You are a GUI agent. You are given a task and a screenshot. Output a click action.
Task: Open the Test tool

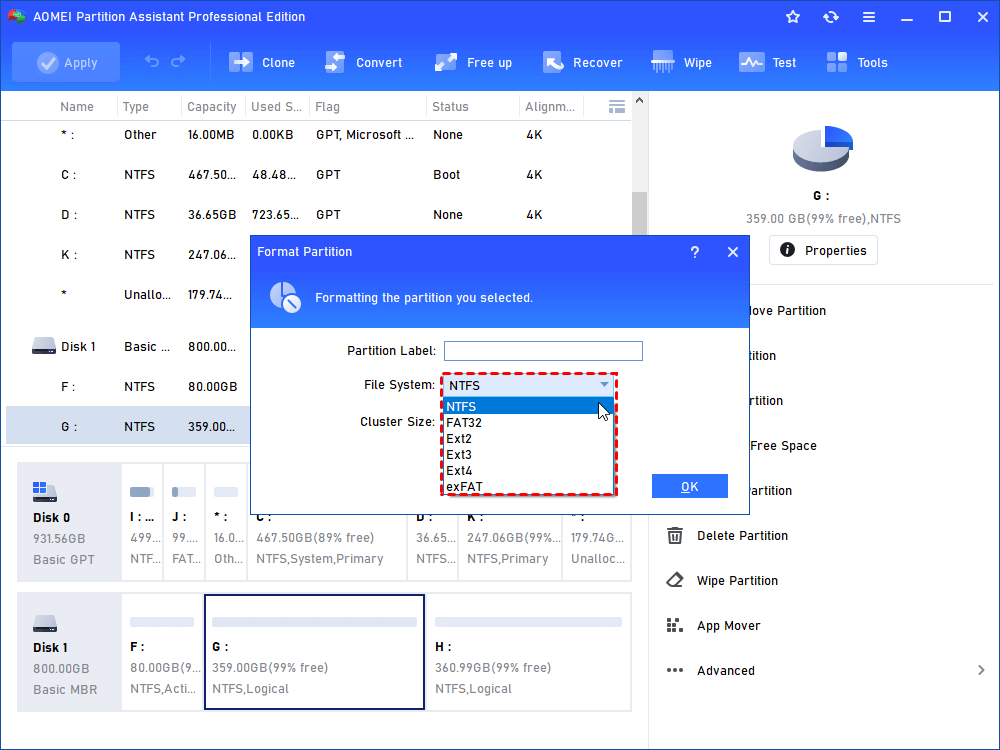767,62
